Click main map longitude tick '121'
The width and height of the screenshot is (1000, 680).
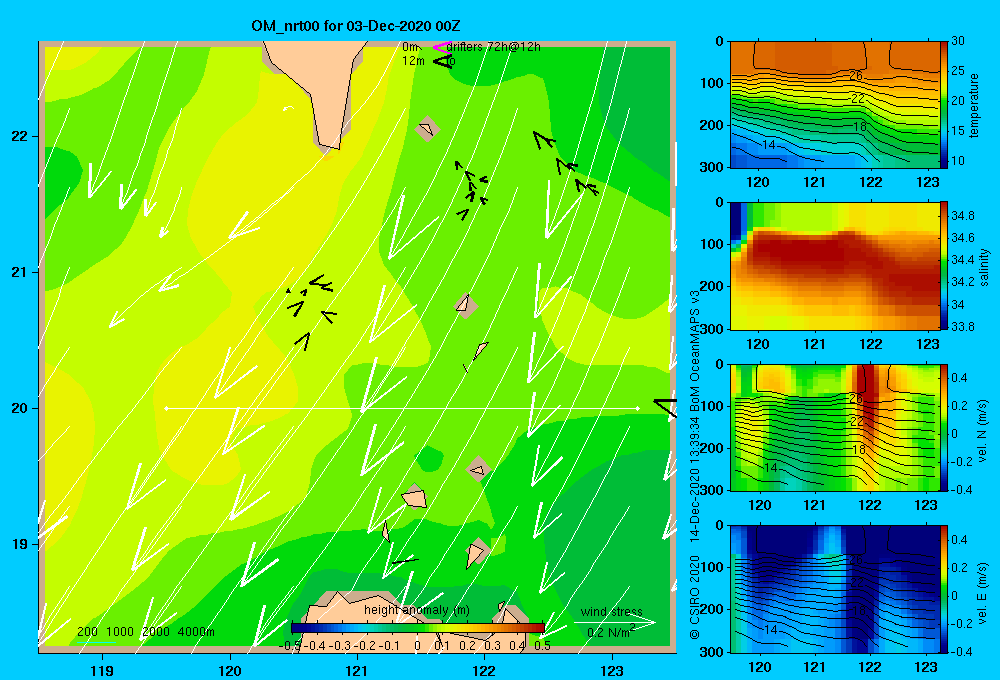tap(357, 670)
